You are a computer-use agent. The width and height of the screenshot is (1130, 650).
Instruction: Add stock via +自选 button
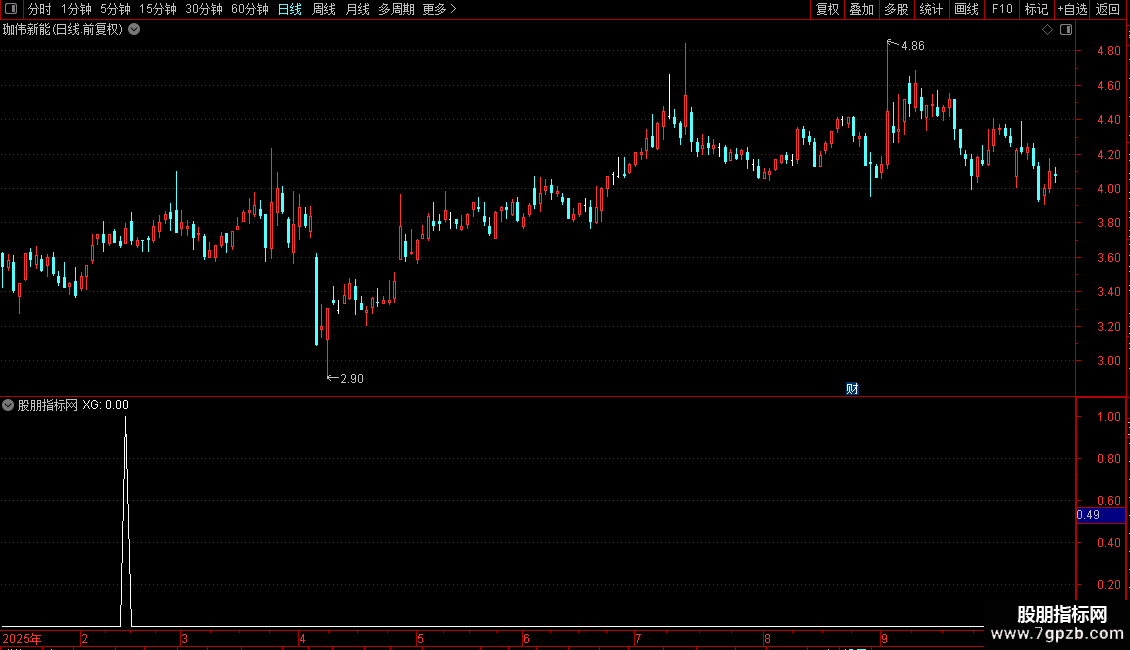coord(1072,9)
